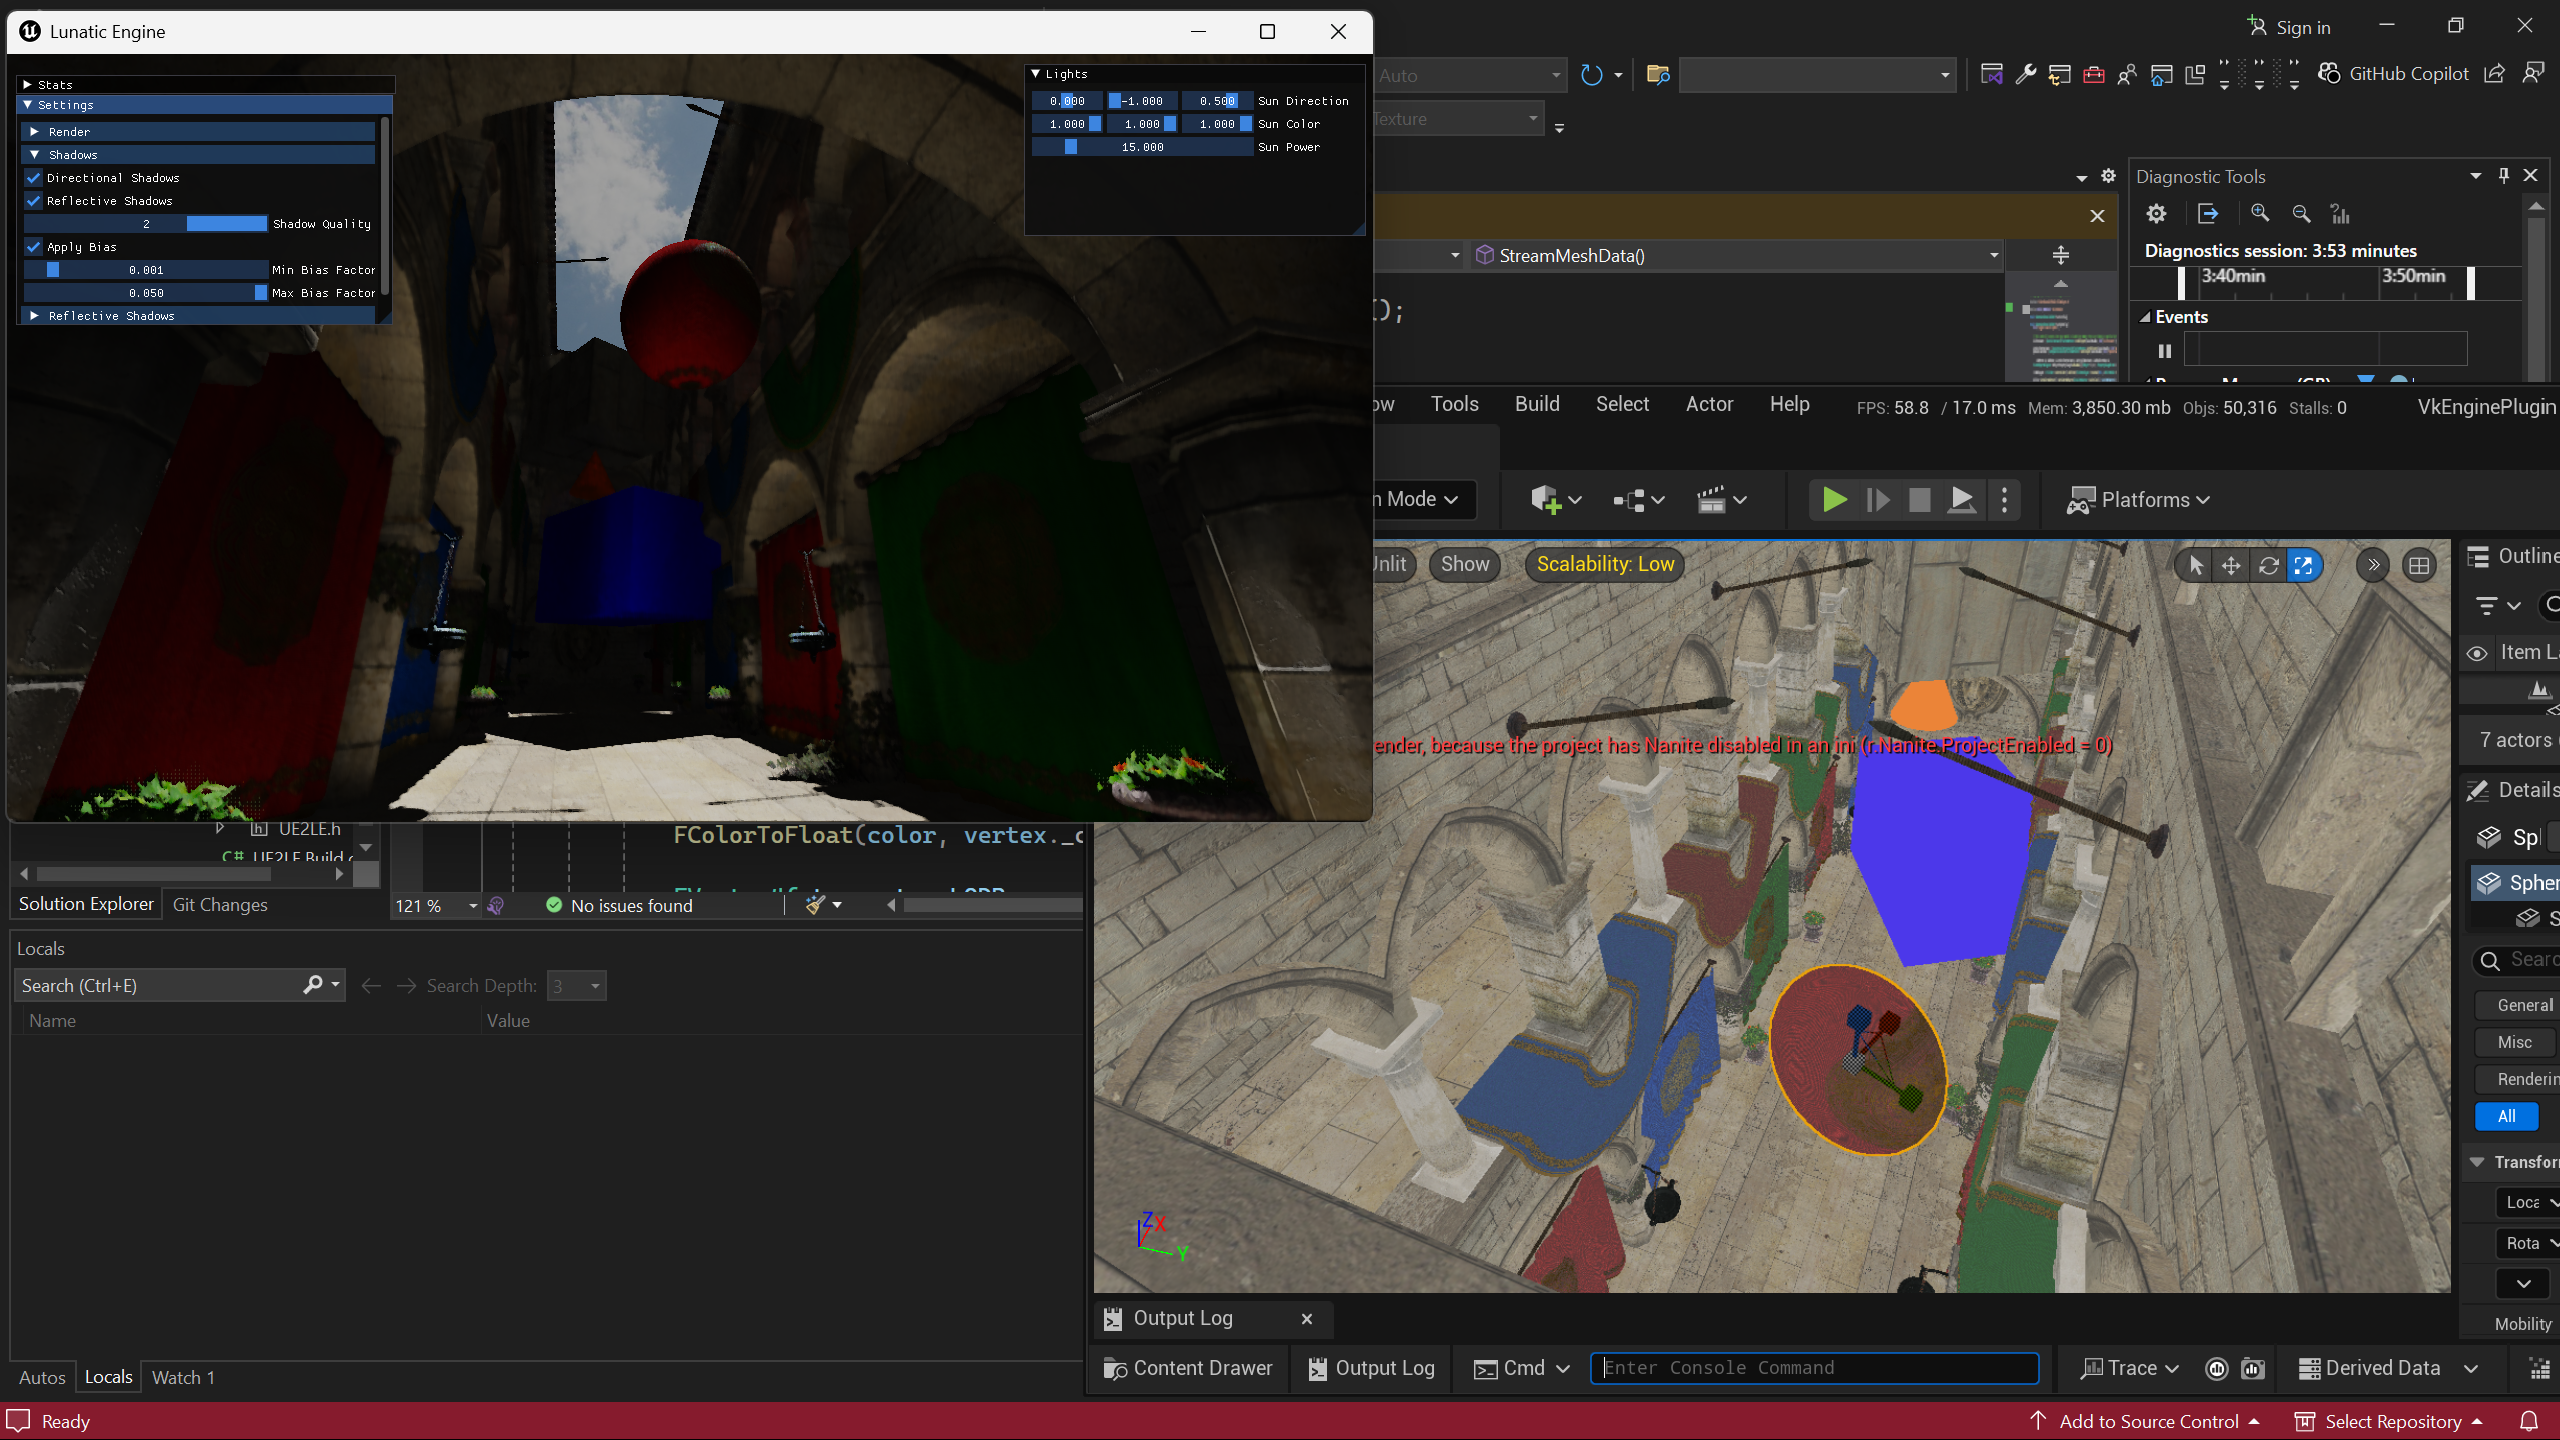Click the Visual Studio refresh circular arrow
This screenshot has width=2560, height=1440.
point(1591,75)
